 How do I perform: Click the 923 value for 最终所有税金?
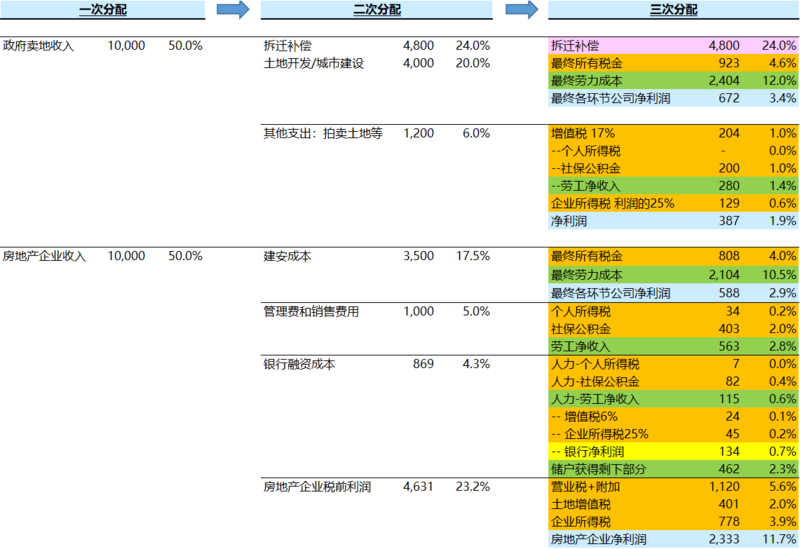[729, 63]
